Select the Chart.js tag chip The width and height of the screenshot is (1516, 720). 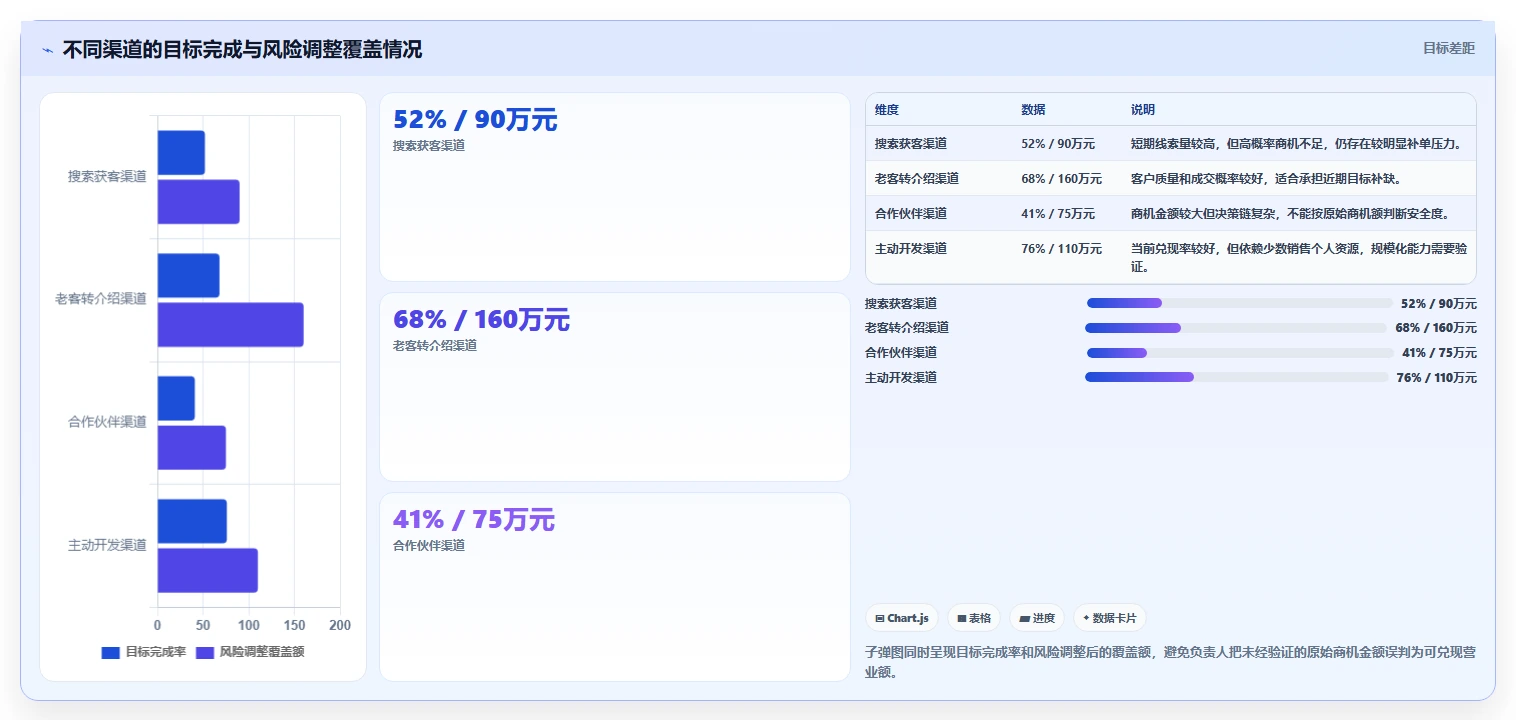[902, 618]
